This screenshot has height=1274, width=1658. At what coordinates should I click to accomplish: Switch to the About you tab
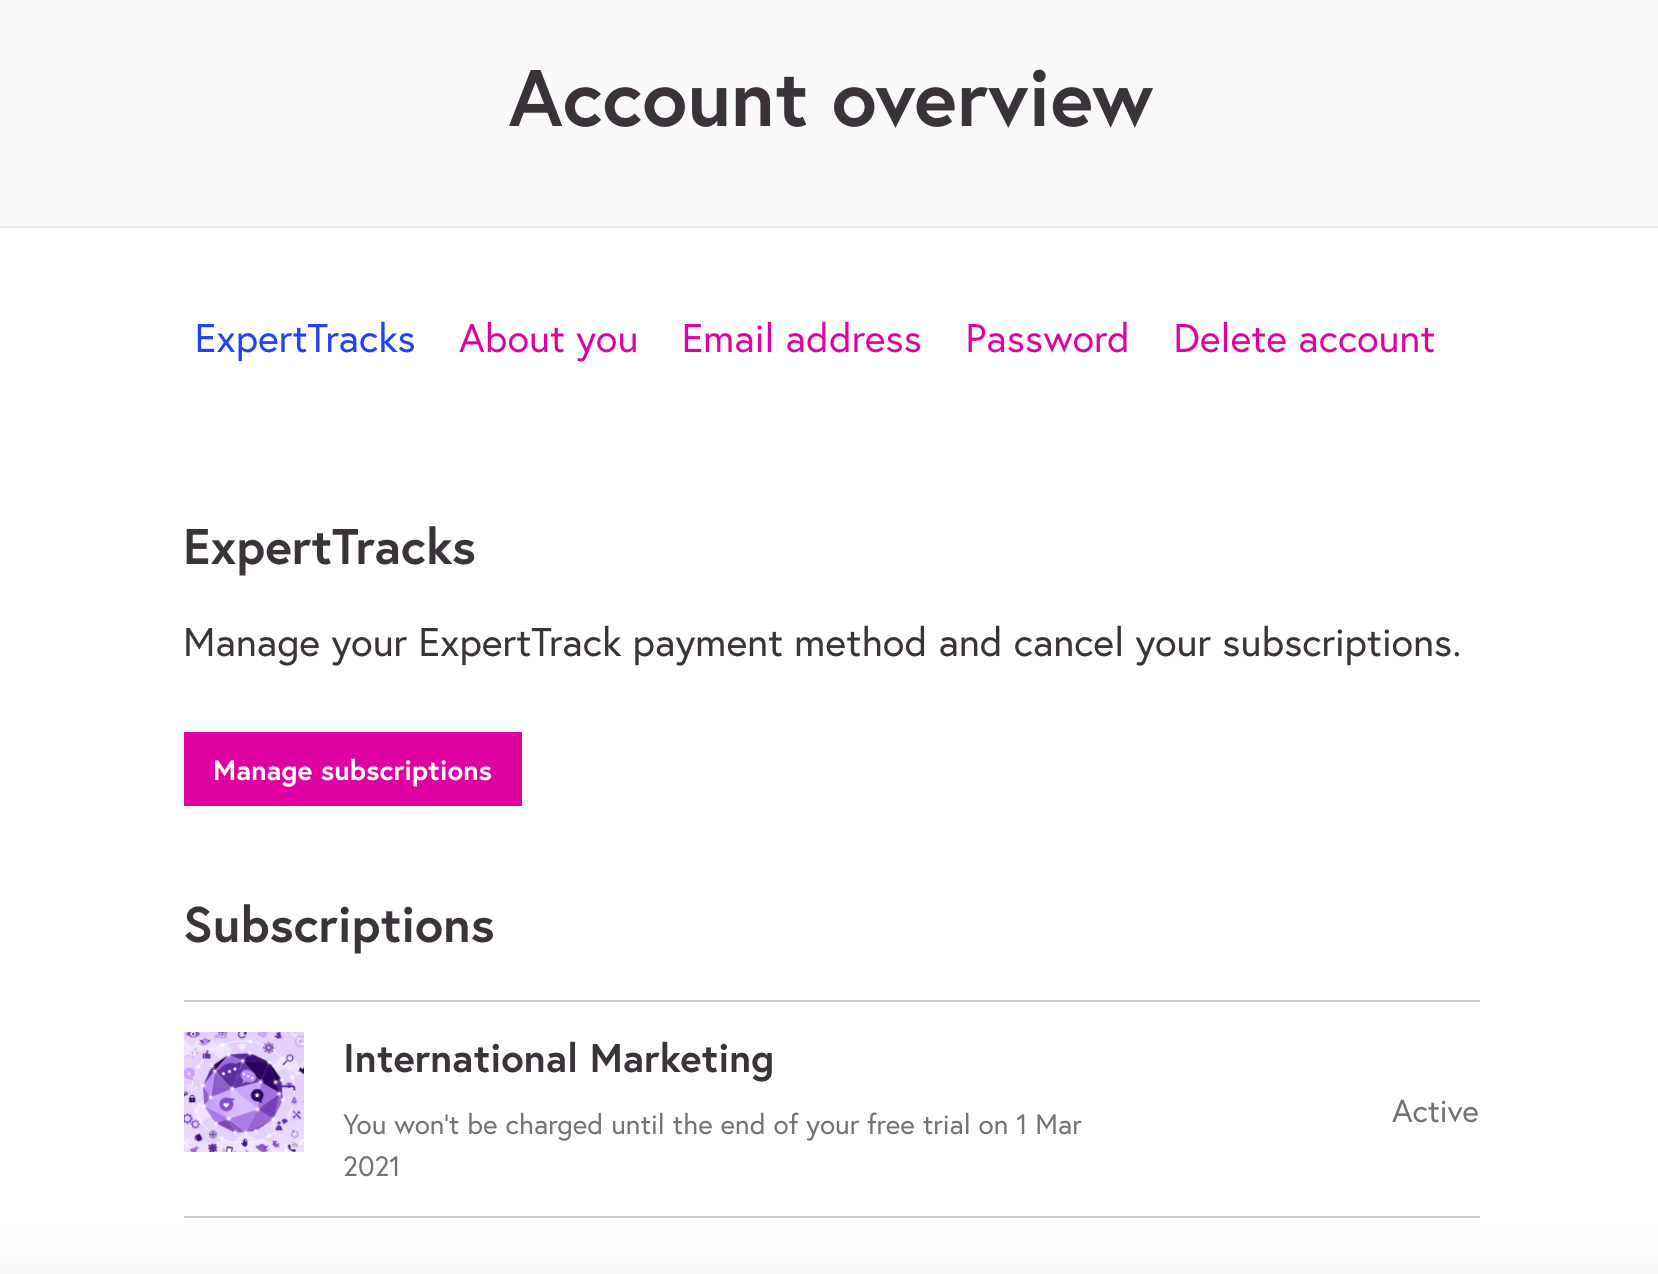coord(548,340)
